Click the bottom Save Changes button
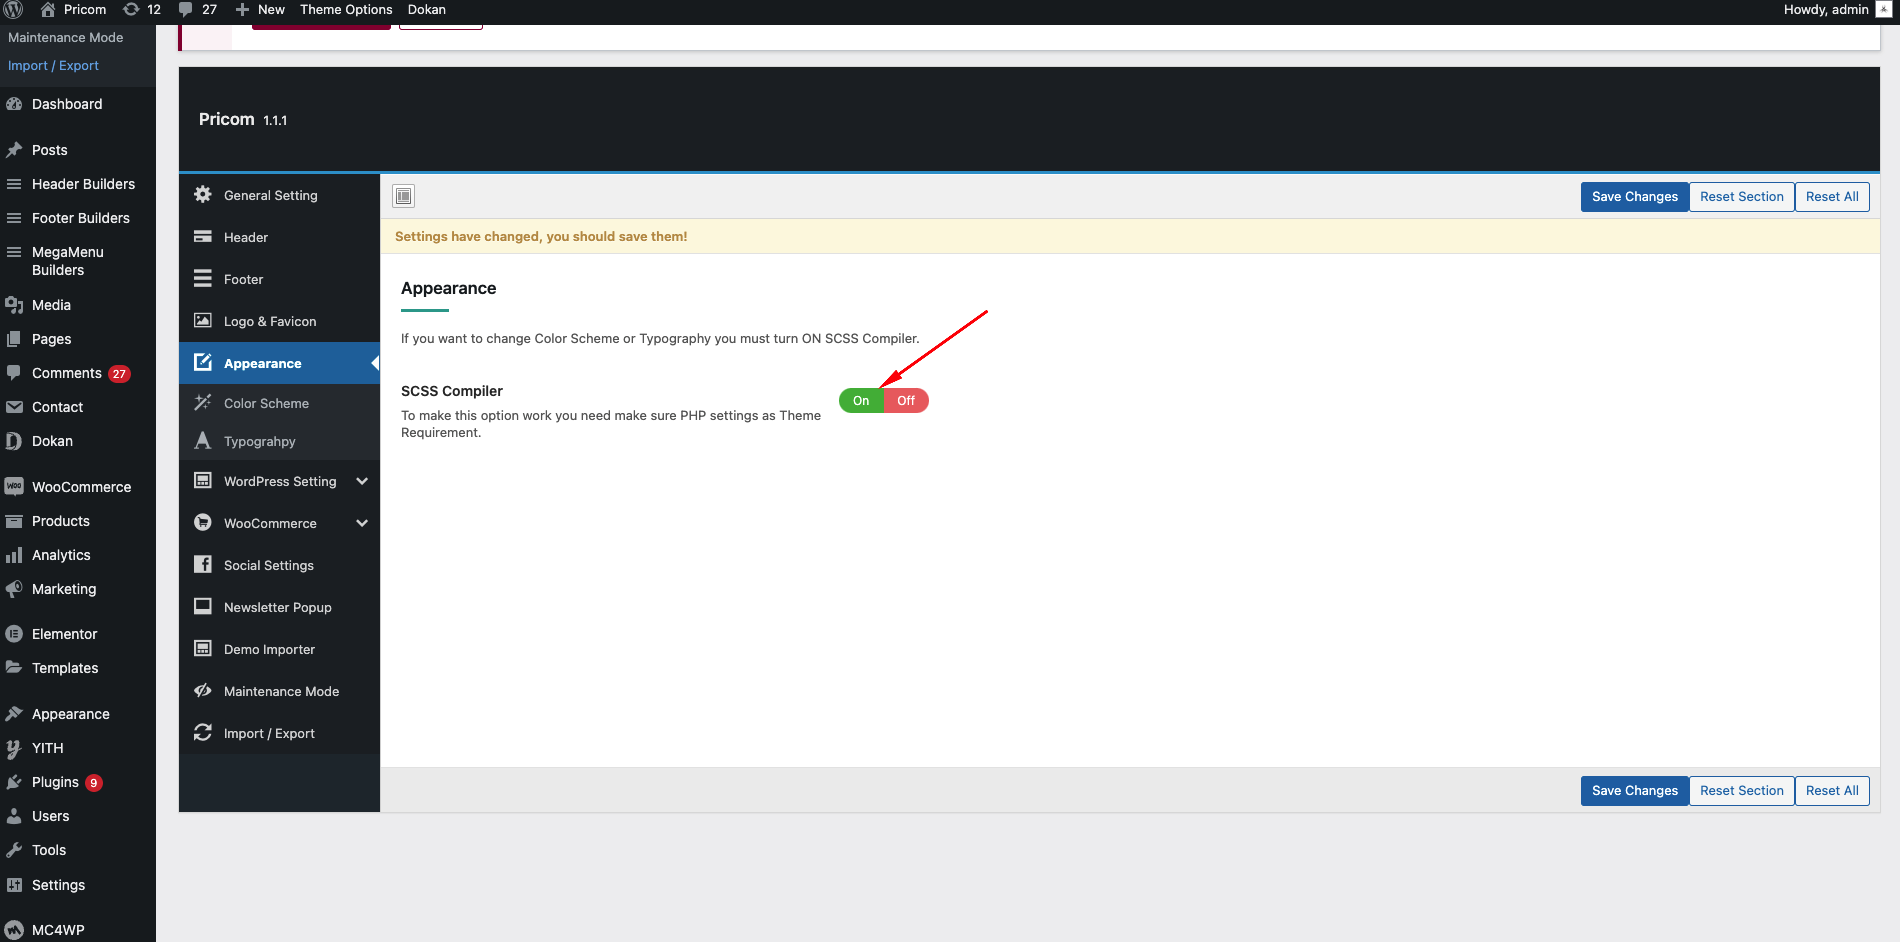Screen dimensions: 1900x942 coord(1635,791)
